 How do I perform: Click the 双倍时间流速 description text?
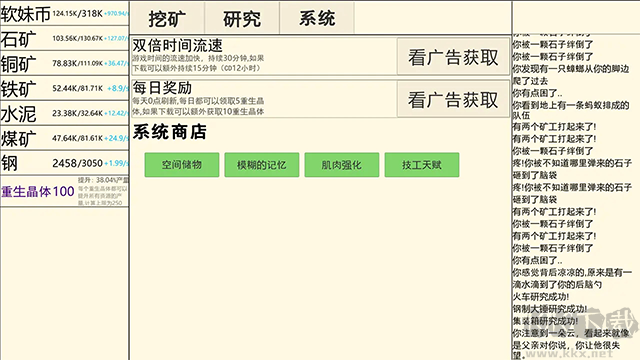click(x=198, y=63)
